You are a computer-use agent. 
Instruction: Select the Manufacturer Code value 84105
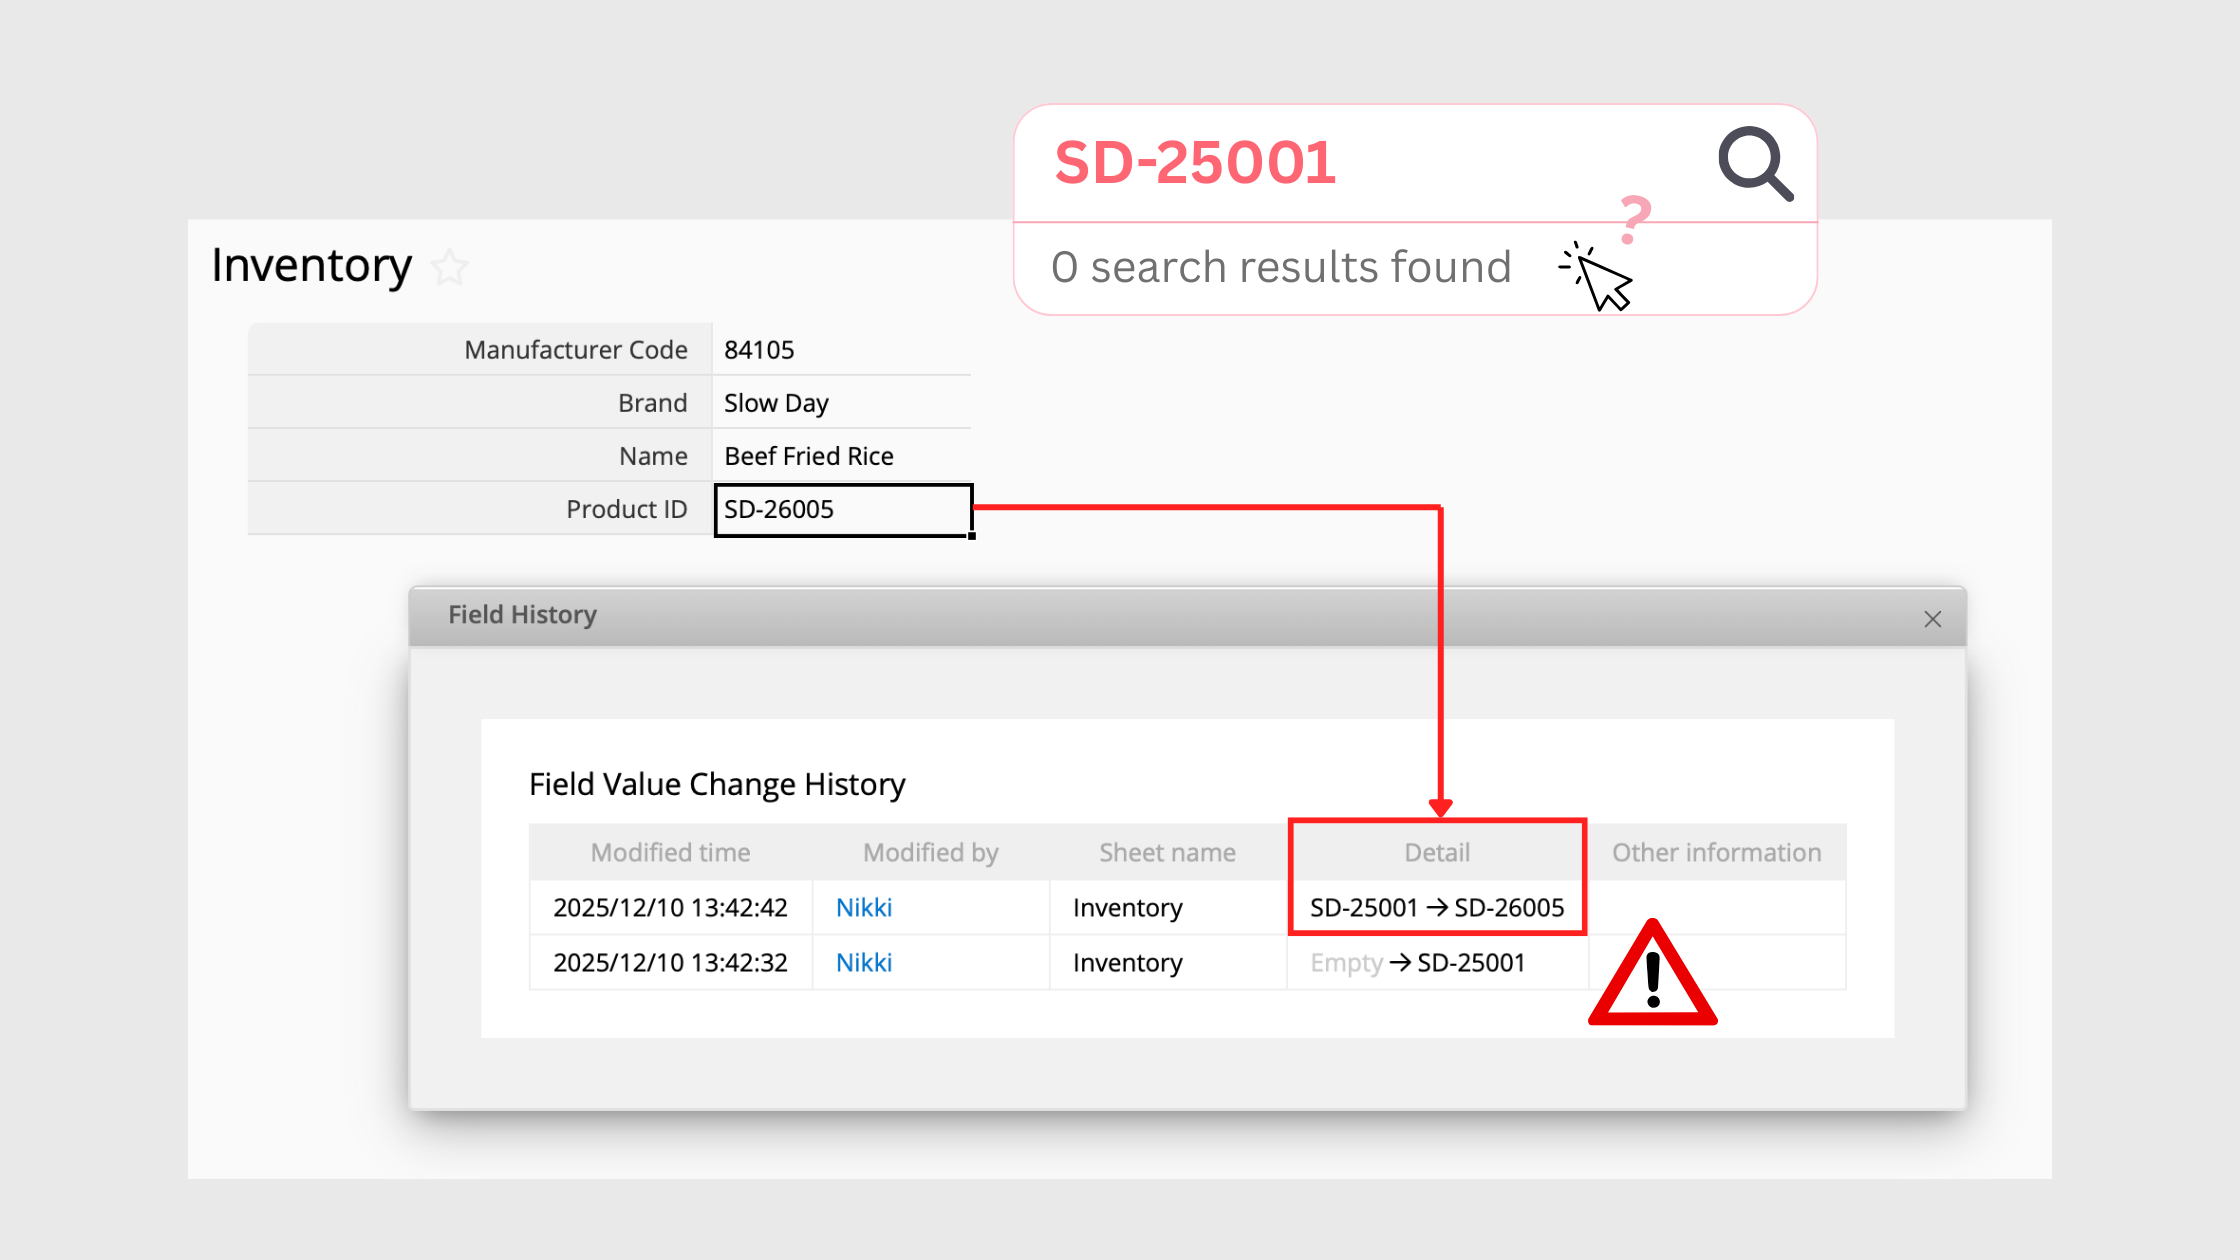coord(759,350)
